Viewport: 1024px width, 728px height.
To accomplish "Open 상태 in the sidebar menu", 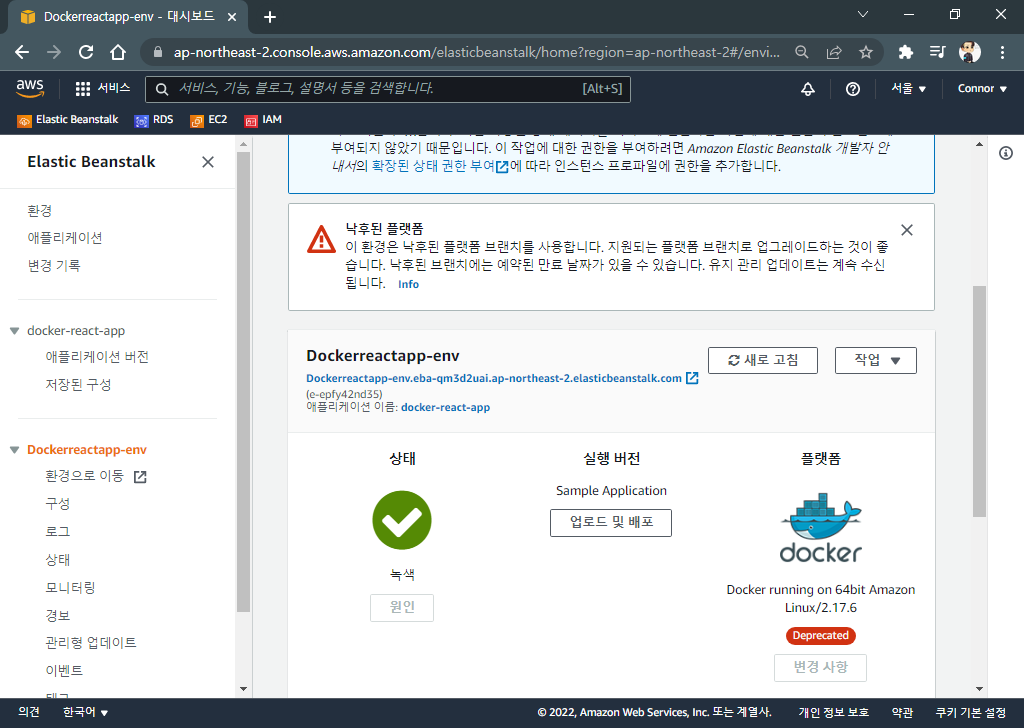I will [x=57, y=560].
